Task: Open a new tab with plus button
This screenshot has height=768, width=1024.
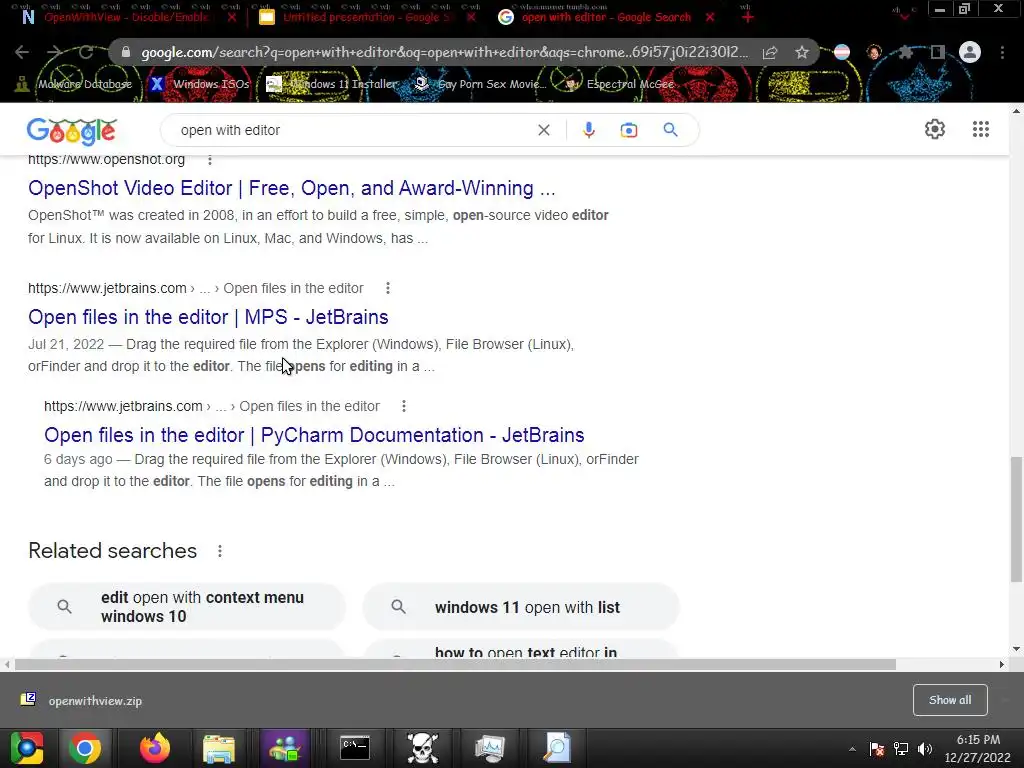Action: click(748, 17)
